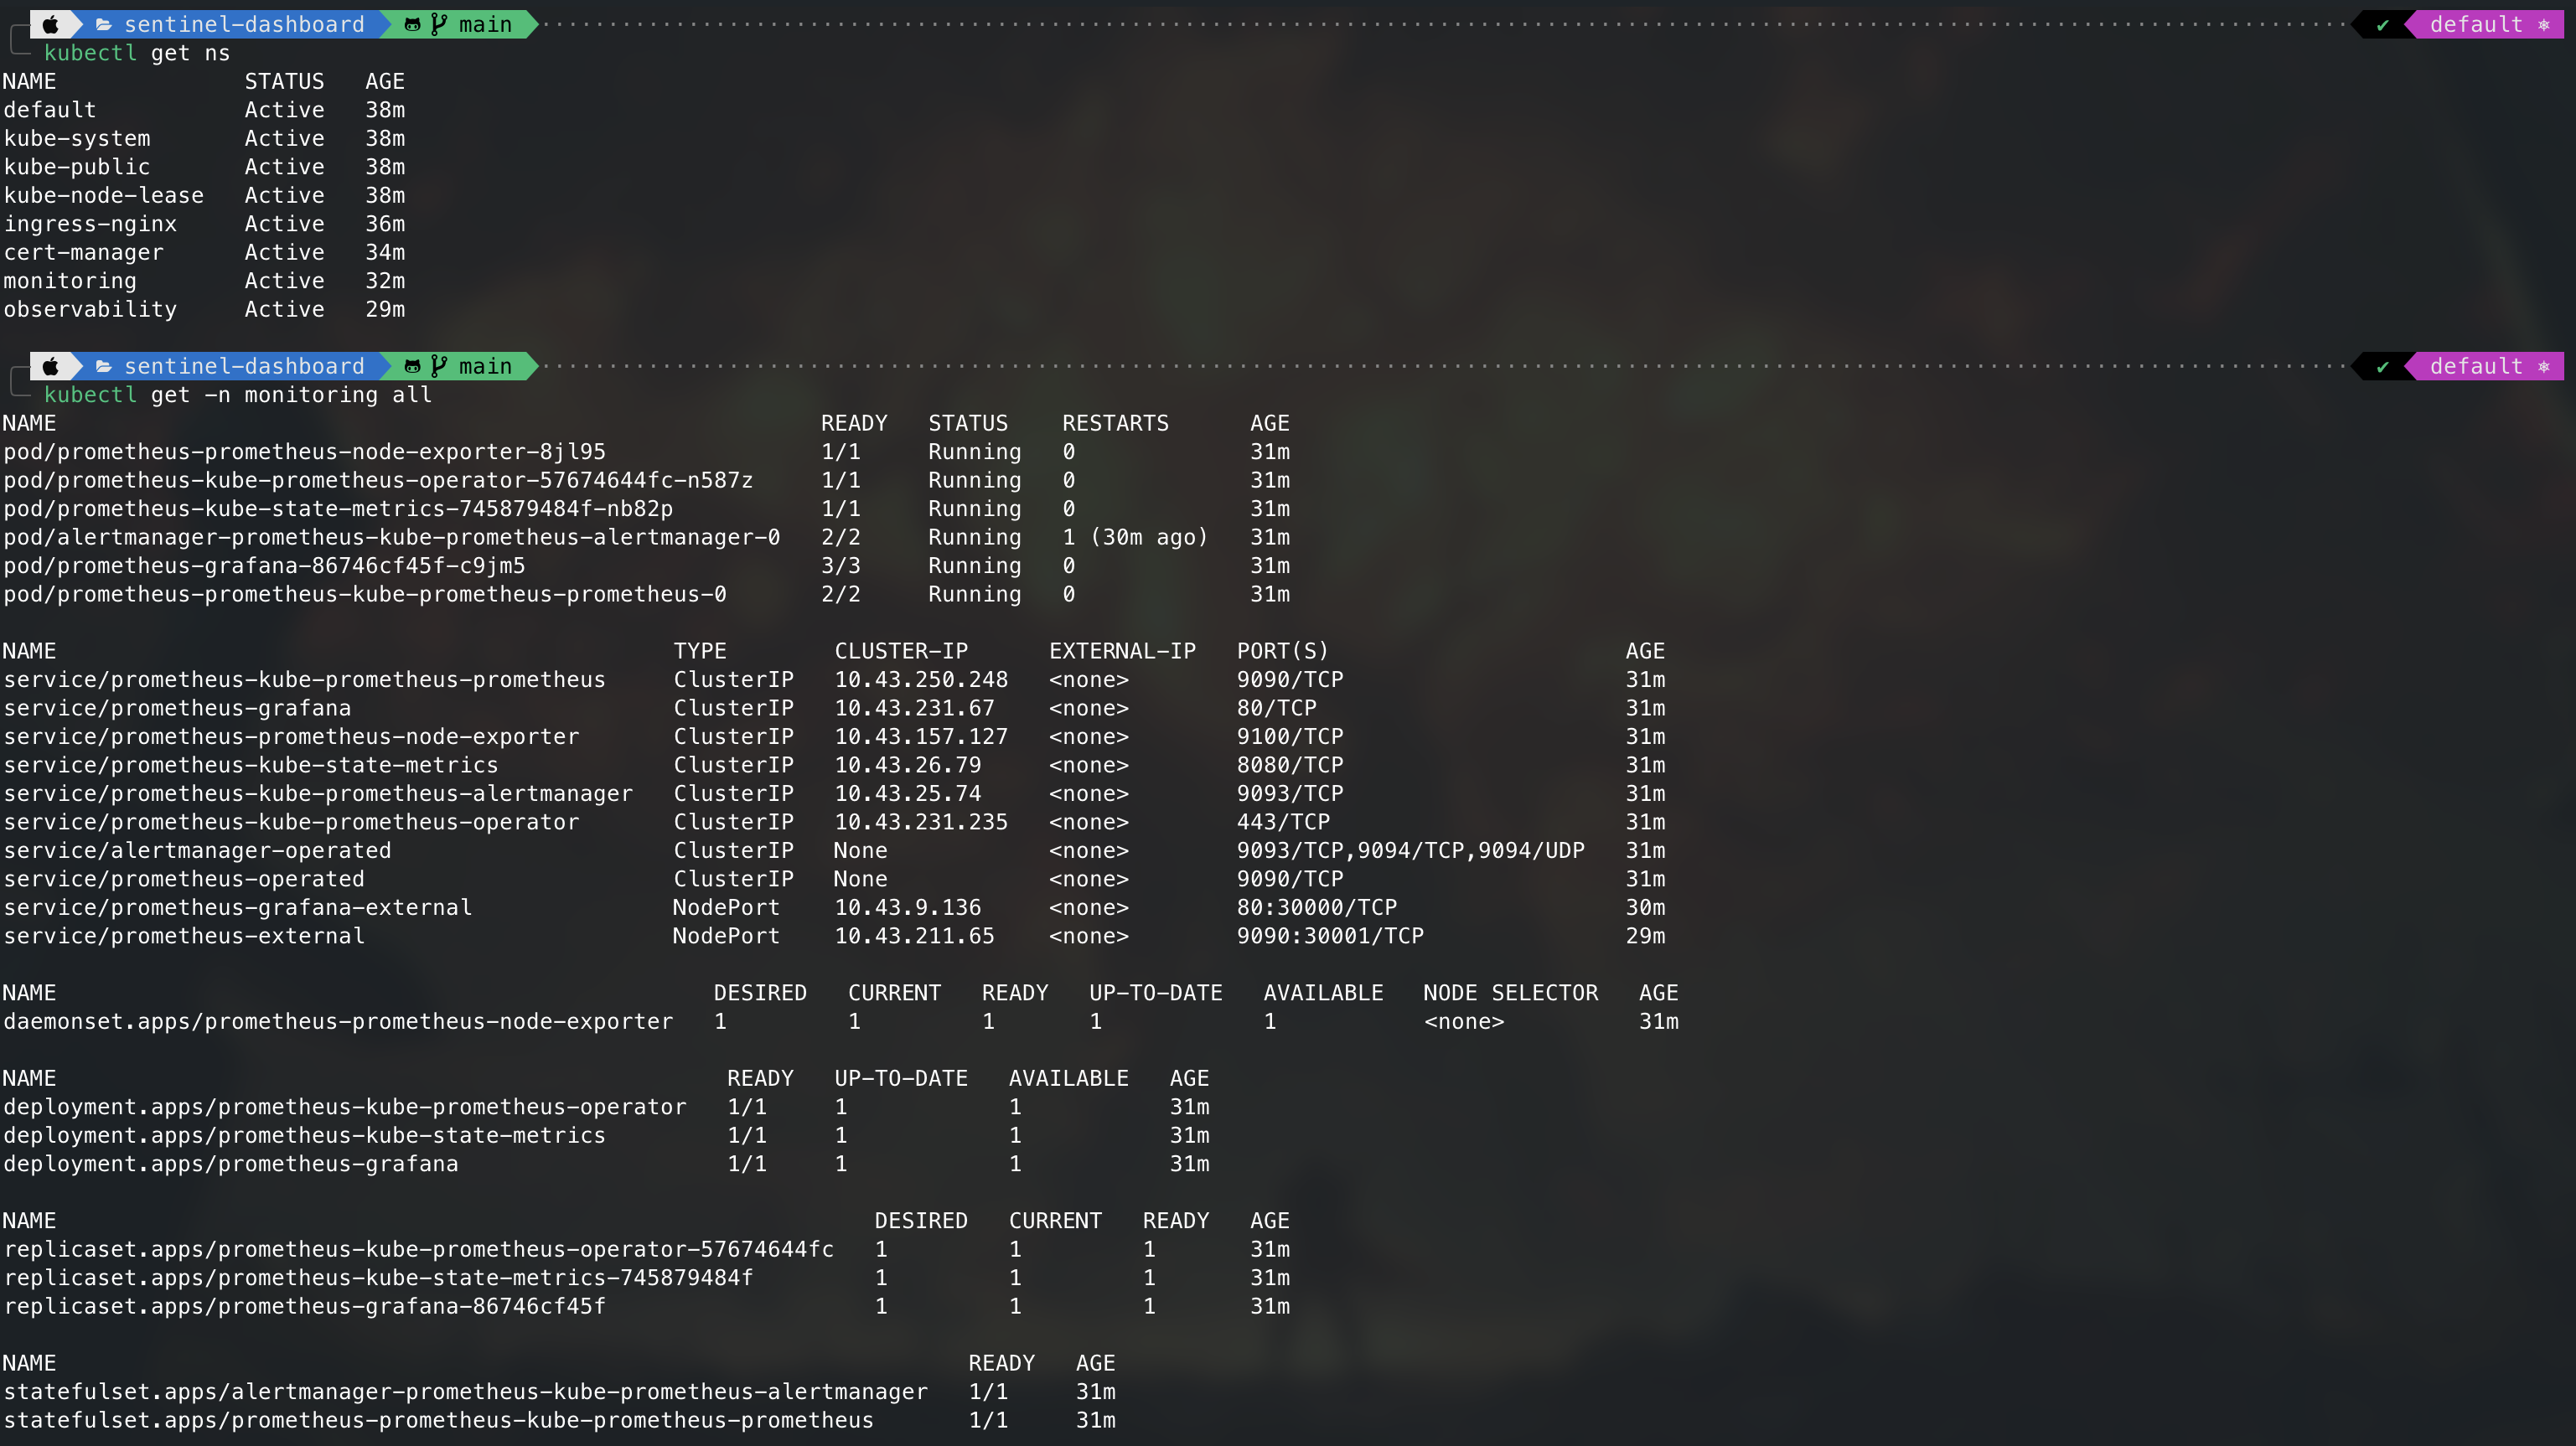
Task: Click the Kubernetes helm icon in the second prompt
Action: (2544, 366)
